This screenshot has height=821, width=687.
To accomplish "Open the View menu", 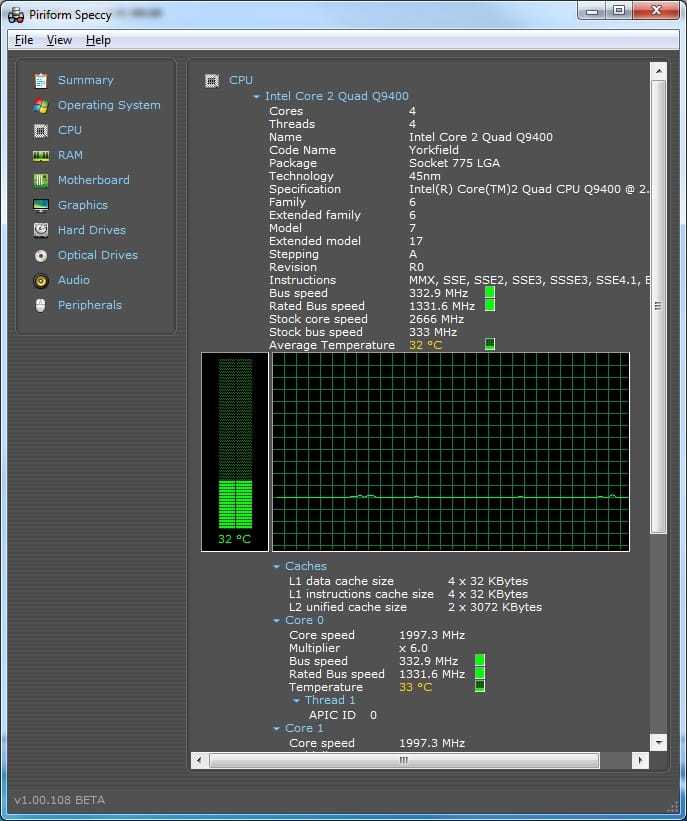I will (59, 40).
